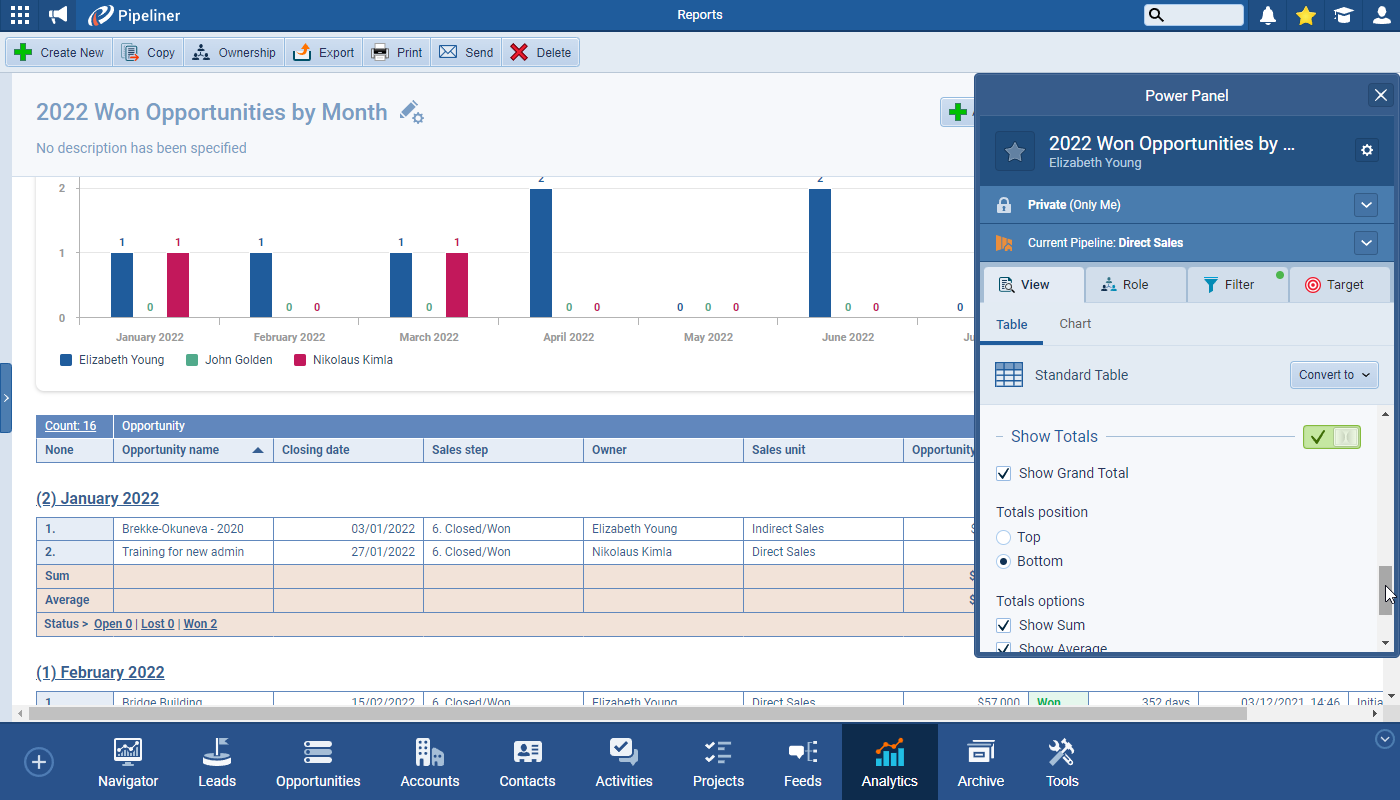Copy the current report

[147, 52]
